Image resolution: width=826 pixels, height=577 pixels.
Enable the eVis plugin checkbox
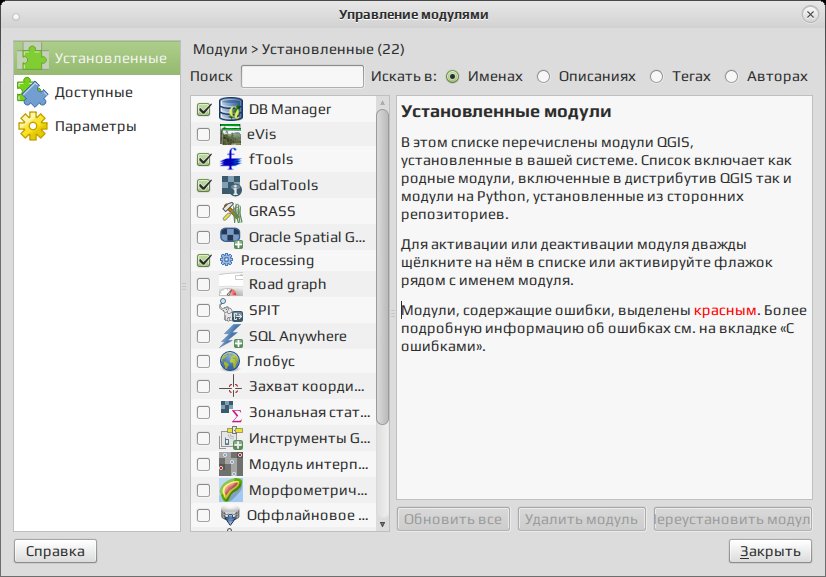(203, 134)
